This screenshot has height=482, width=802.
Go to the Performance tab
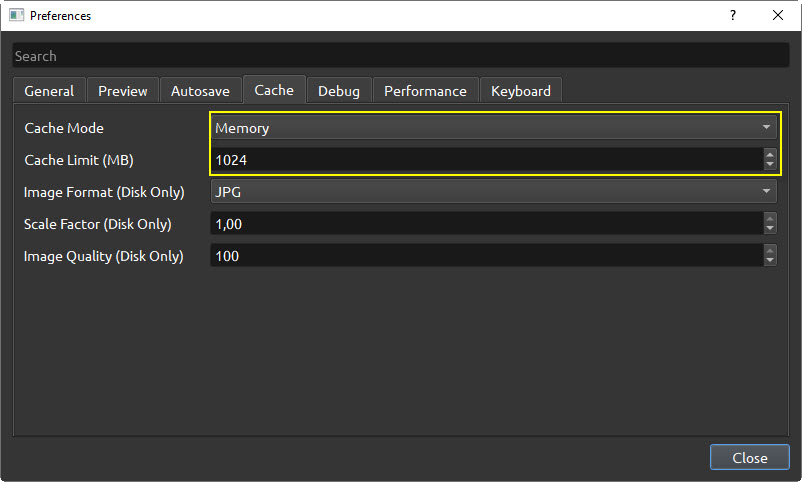point(426,91)
